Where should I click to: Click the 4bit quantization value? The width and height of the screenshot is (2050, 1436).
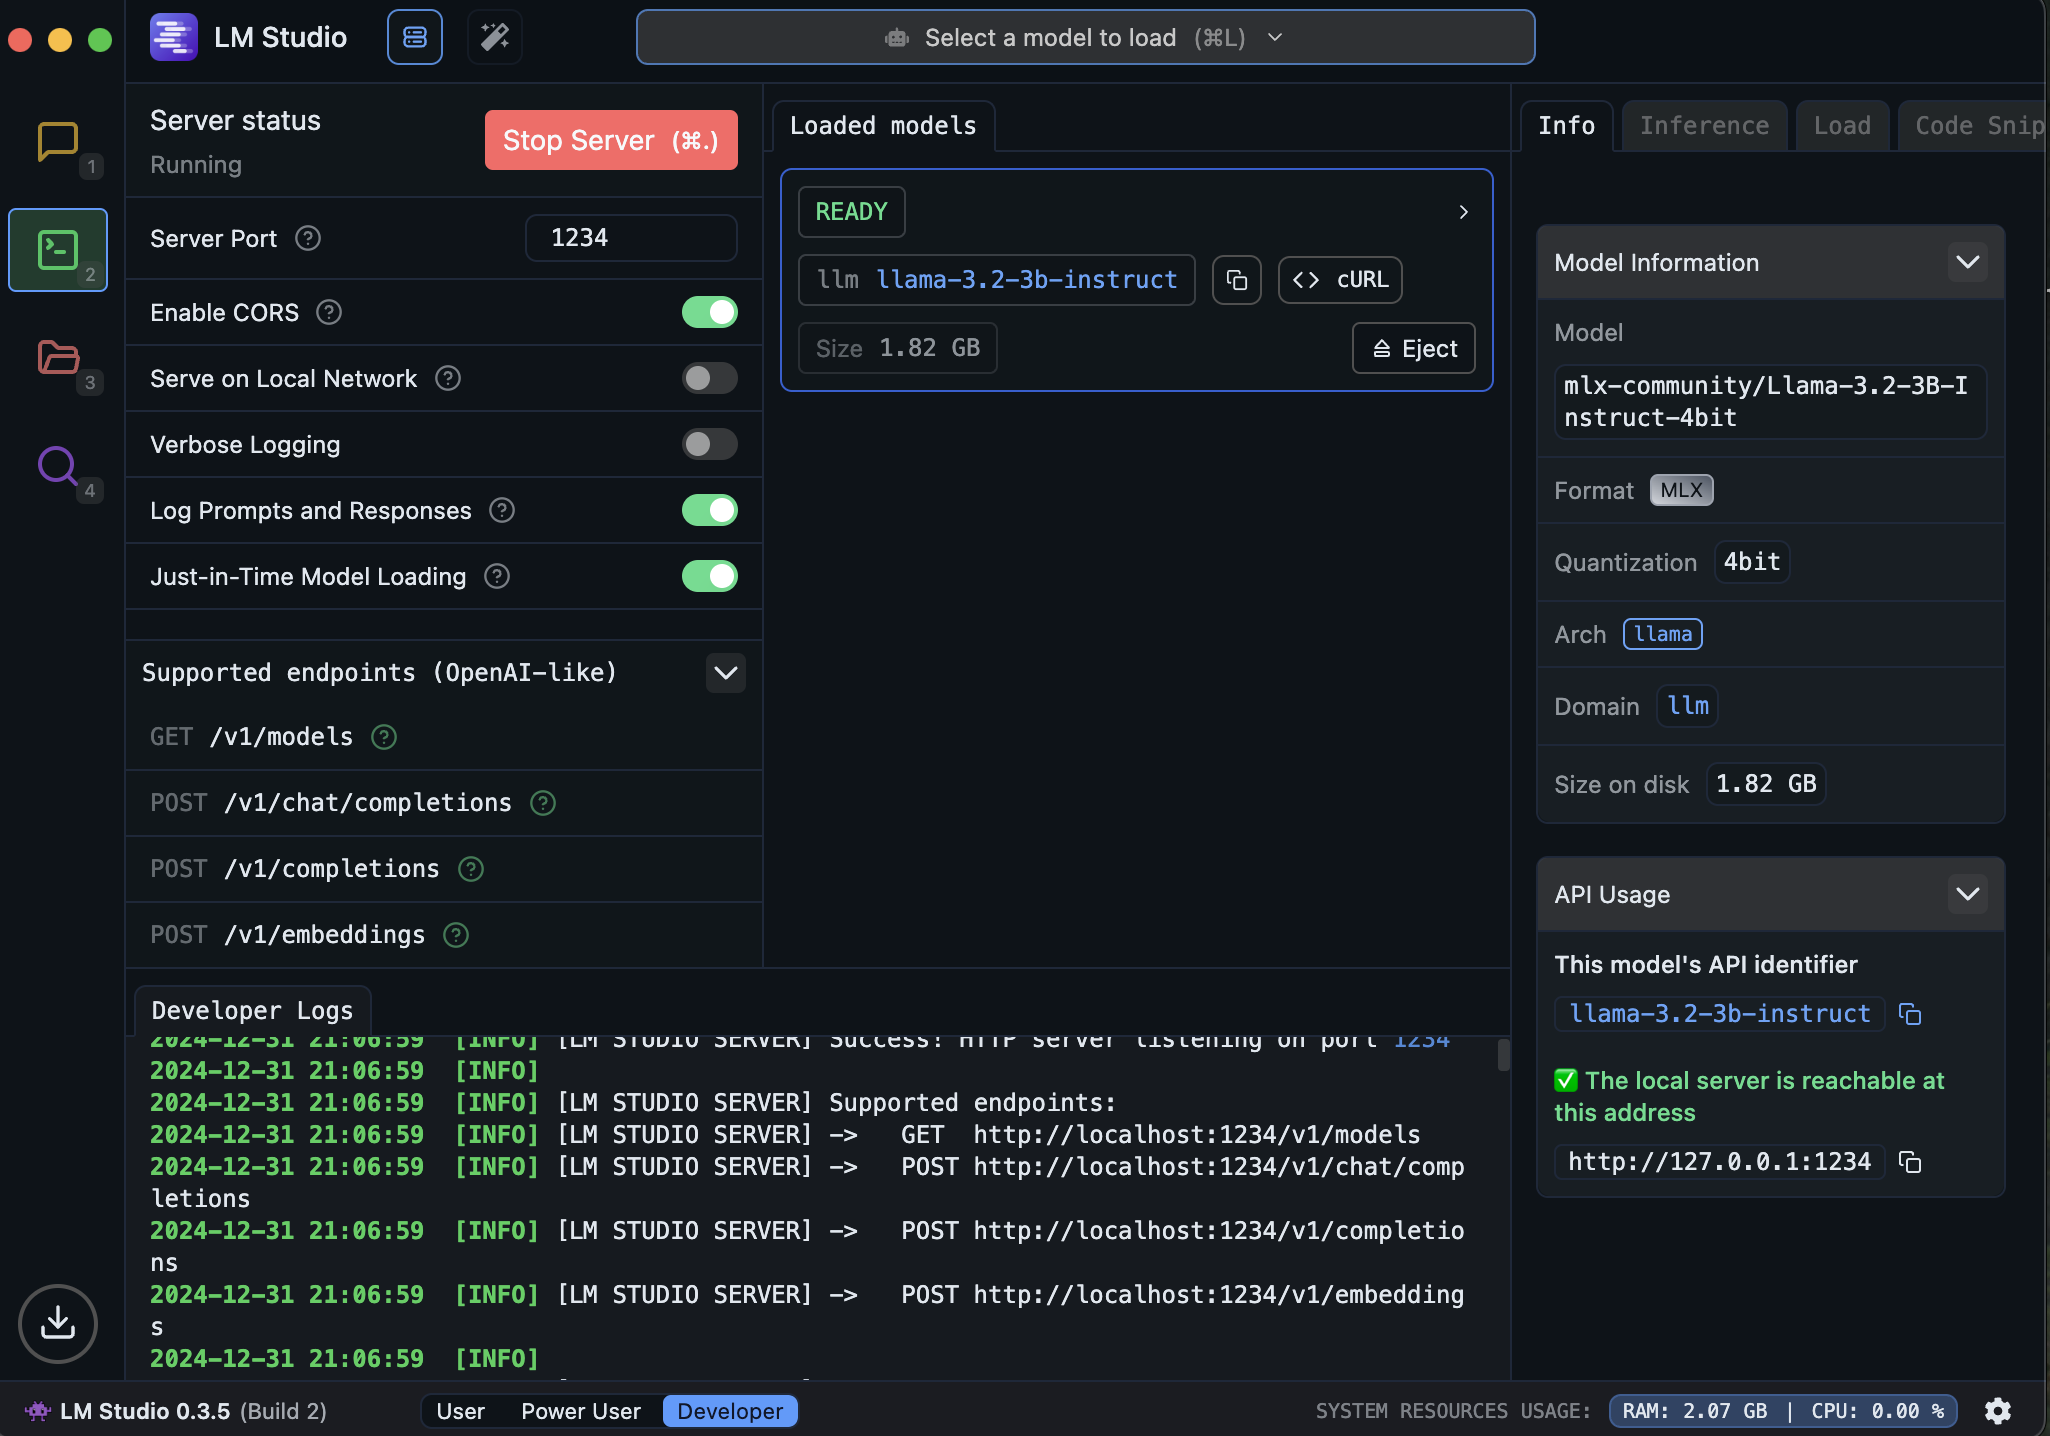(x=1752, y=562)
